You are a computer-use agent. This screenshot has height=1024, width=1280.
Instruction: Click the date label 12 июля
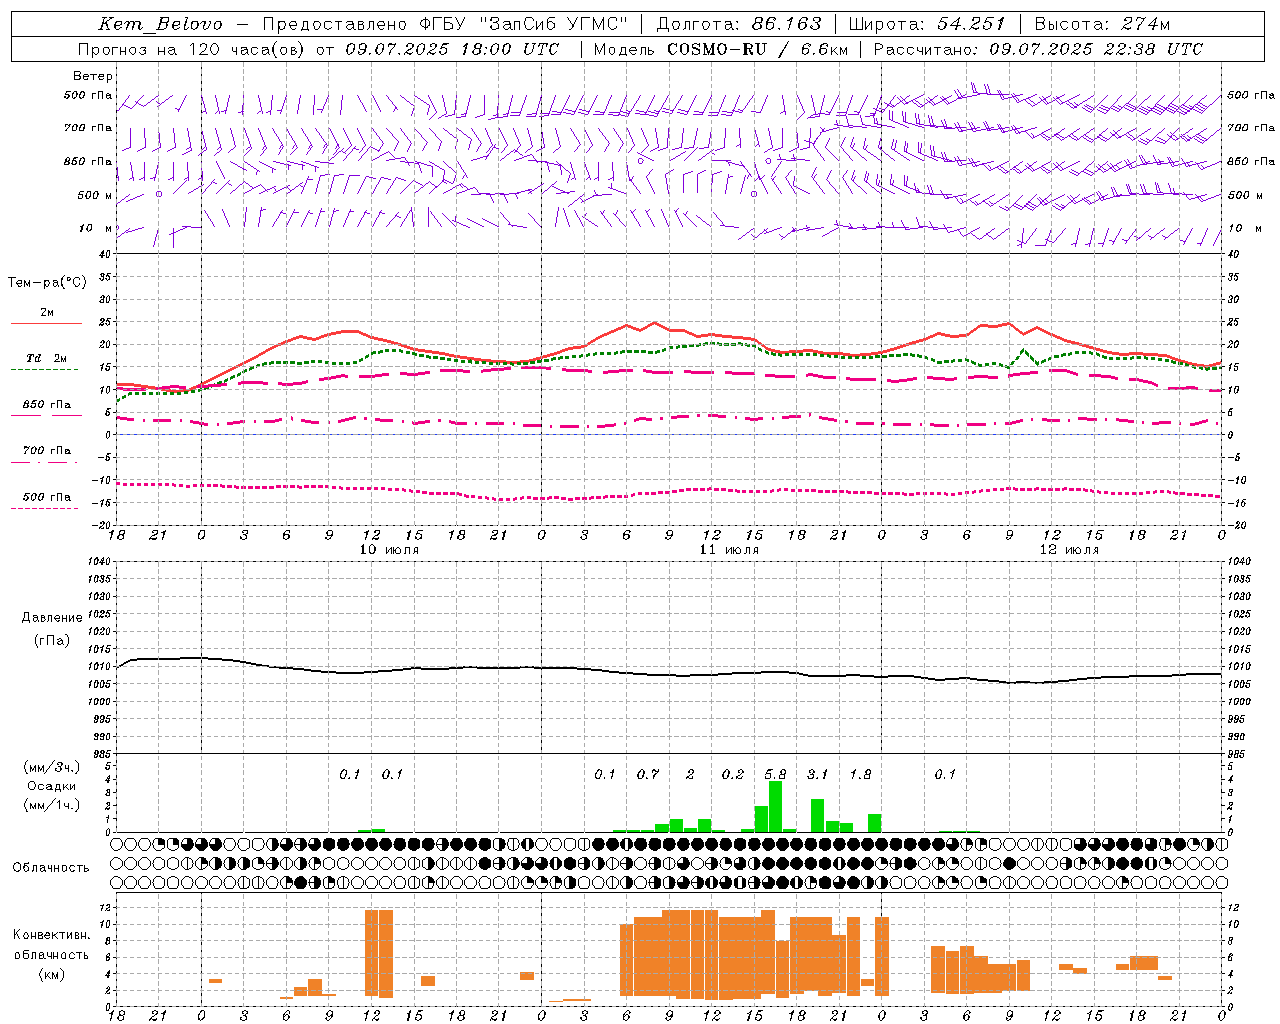coord(1069,550)
